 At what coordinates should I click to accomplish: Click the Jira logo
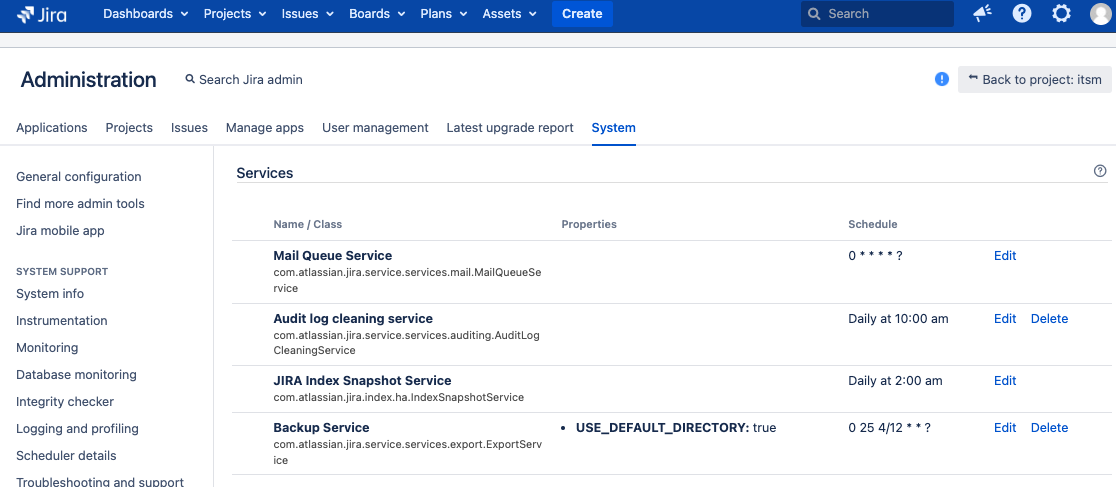click(42, 14)
